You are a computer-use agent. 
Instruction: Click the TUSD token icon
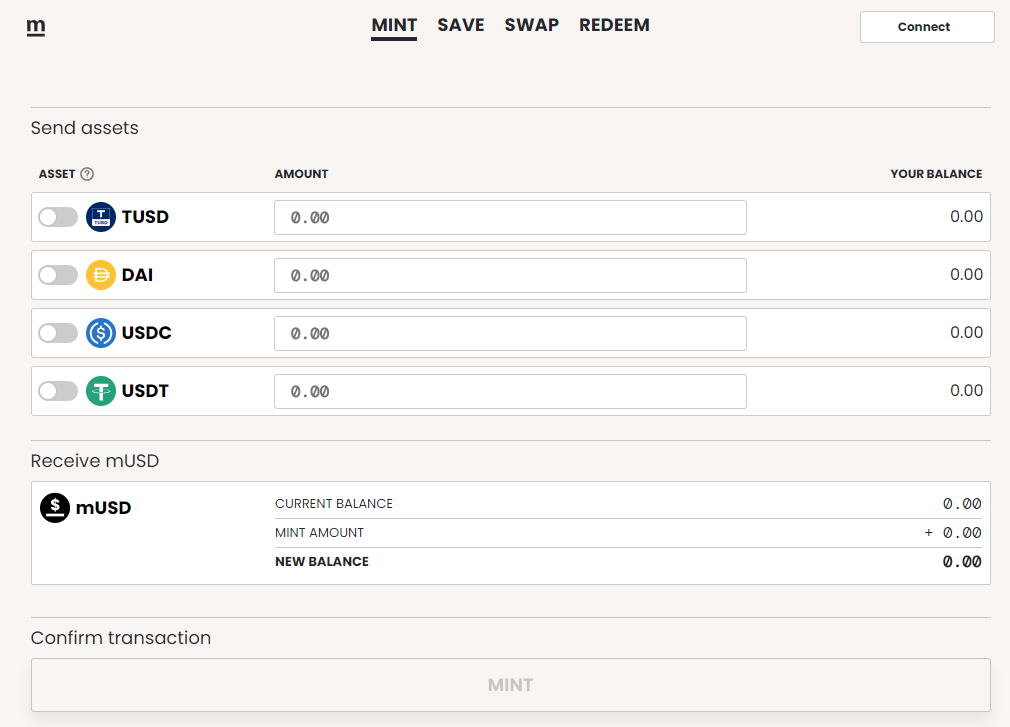coord(101,217)
